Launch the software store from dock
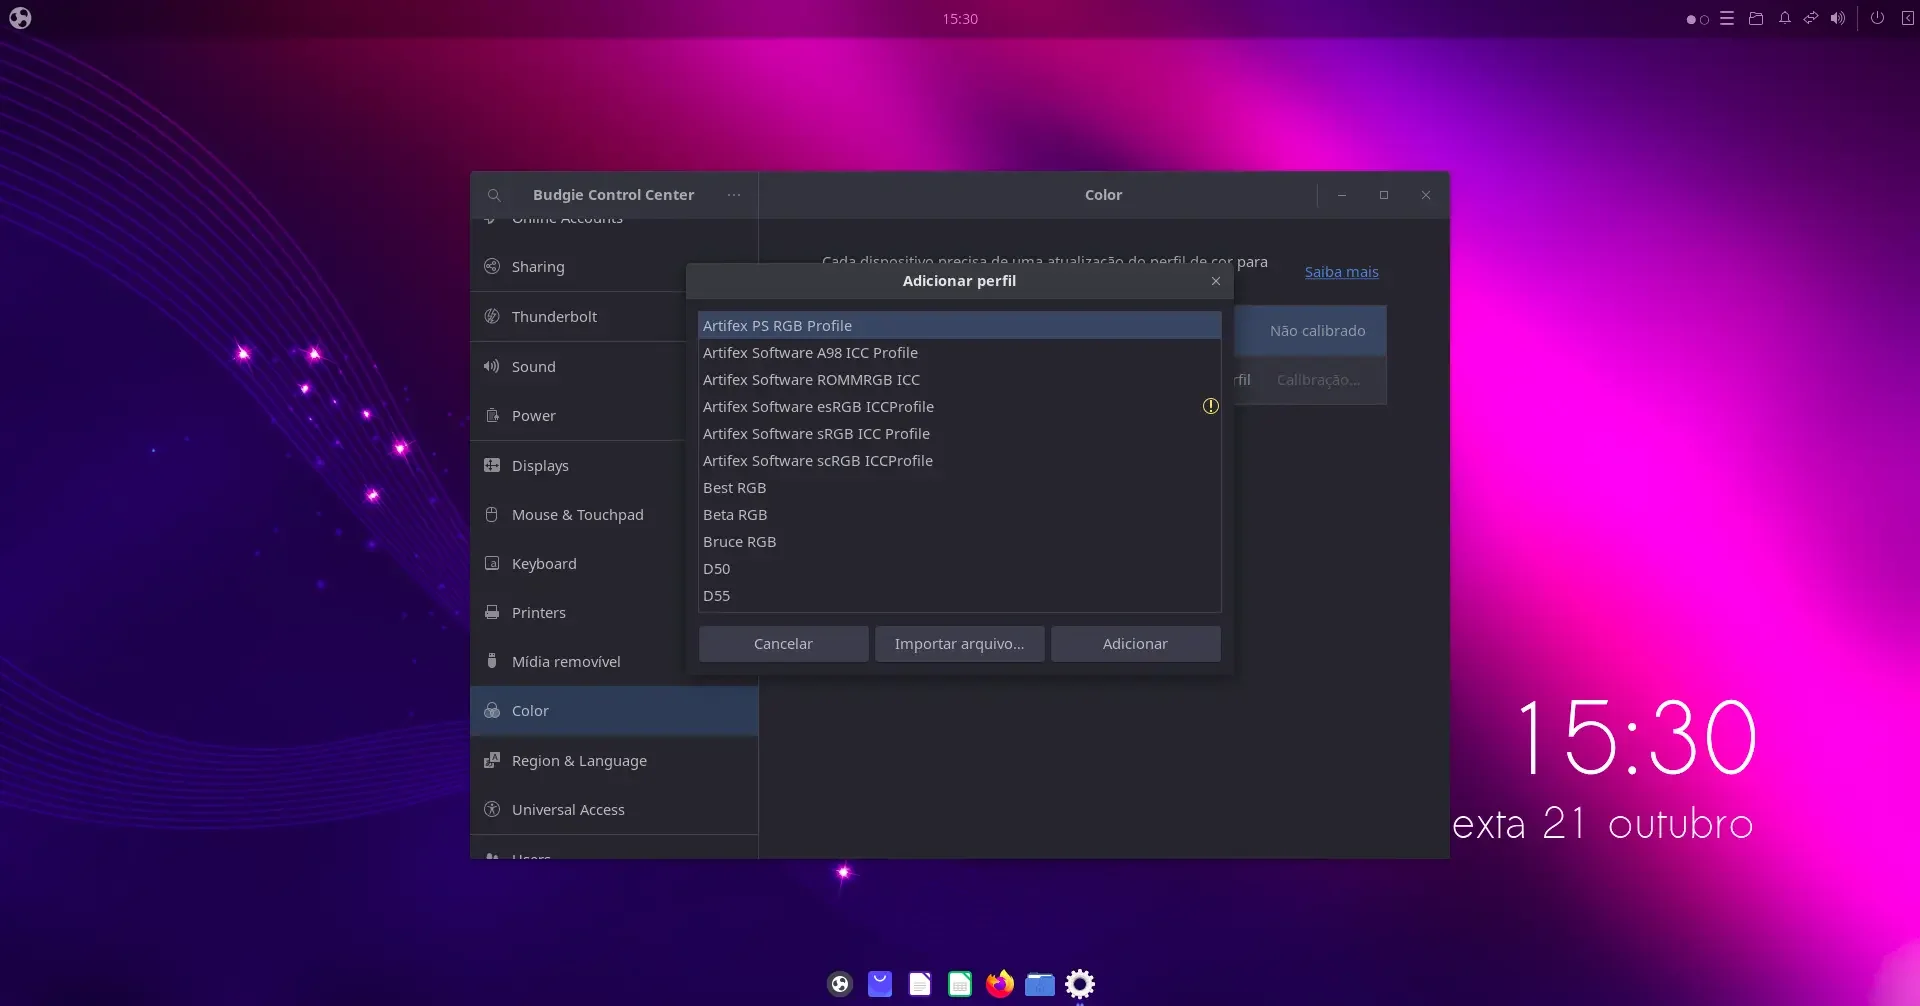Image resolution: width=1920 pixels, height=1006 pixels. [x=880, y=984]
